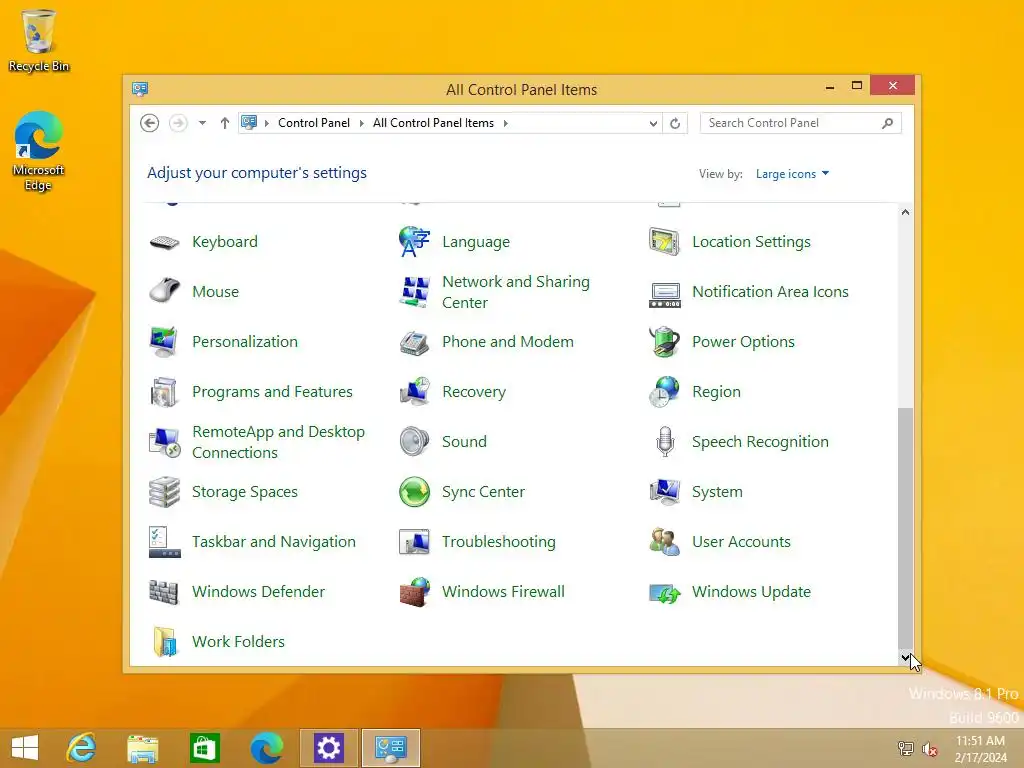Click the taskbar clock and date
Screen dimensions: 1024x768
[980, 749]
